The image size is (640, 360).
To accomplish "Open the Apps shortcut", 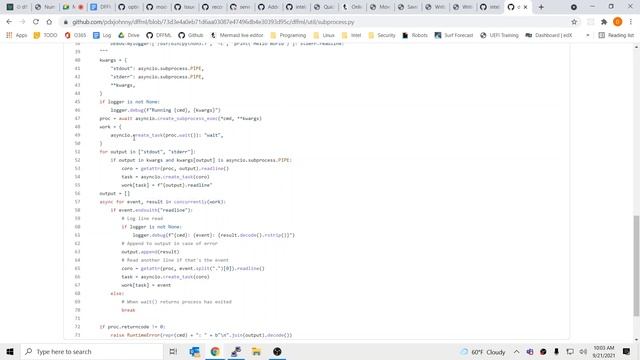I will pos(16,36).
